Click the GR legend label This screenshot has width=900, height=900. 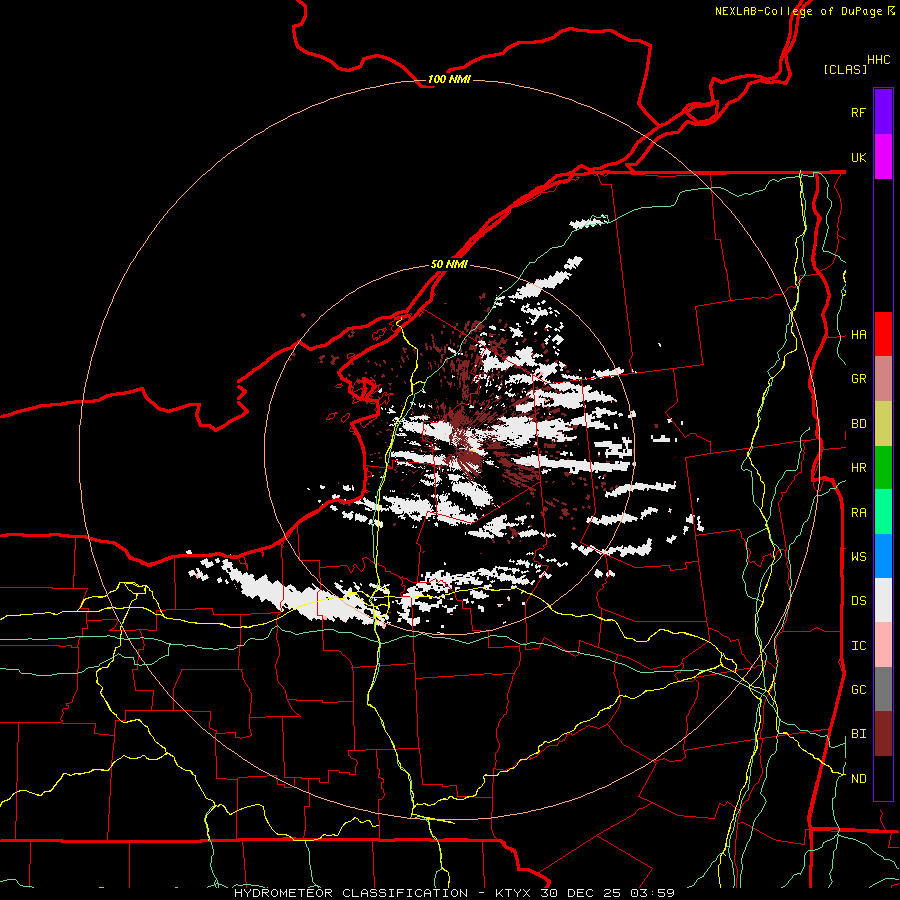point(859,379)
